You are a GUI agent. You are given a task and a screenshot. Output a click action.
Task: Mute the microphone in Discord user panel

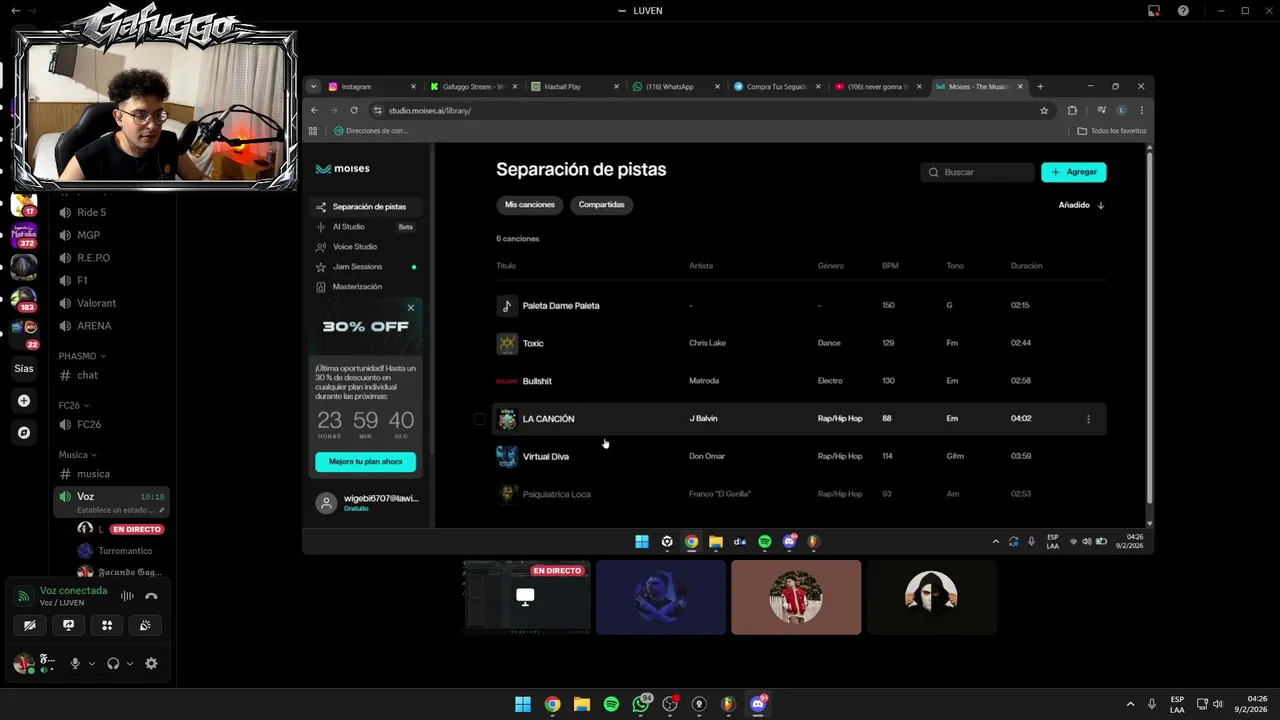(x=74, y=663)
